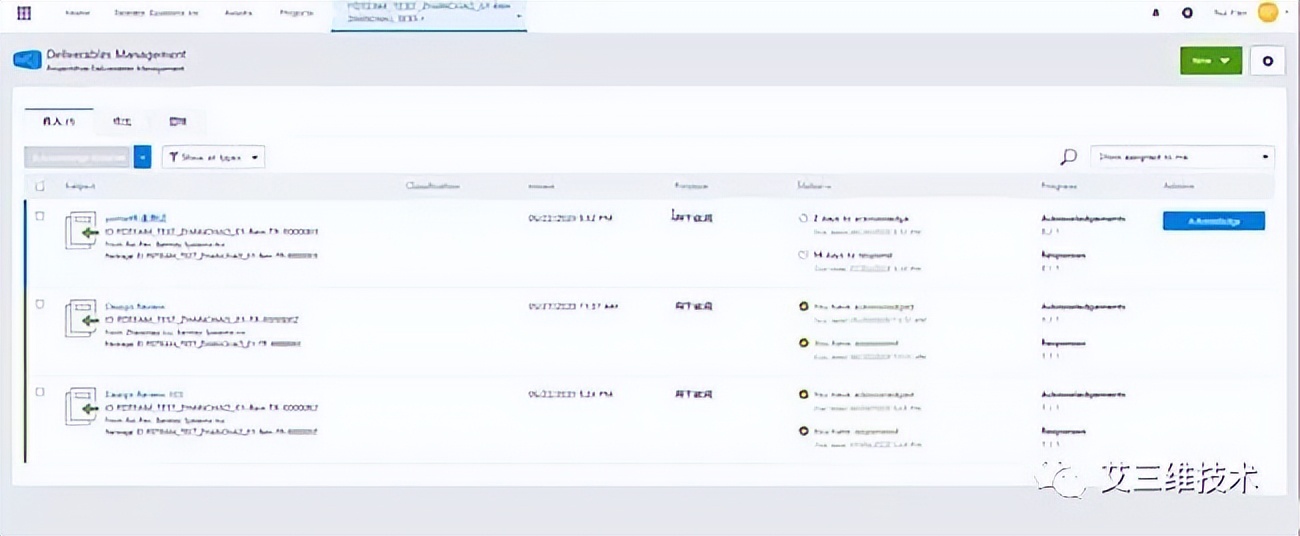
Task: Click the Actions column header
Action: point(1177,186)
